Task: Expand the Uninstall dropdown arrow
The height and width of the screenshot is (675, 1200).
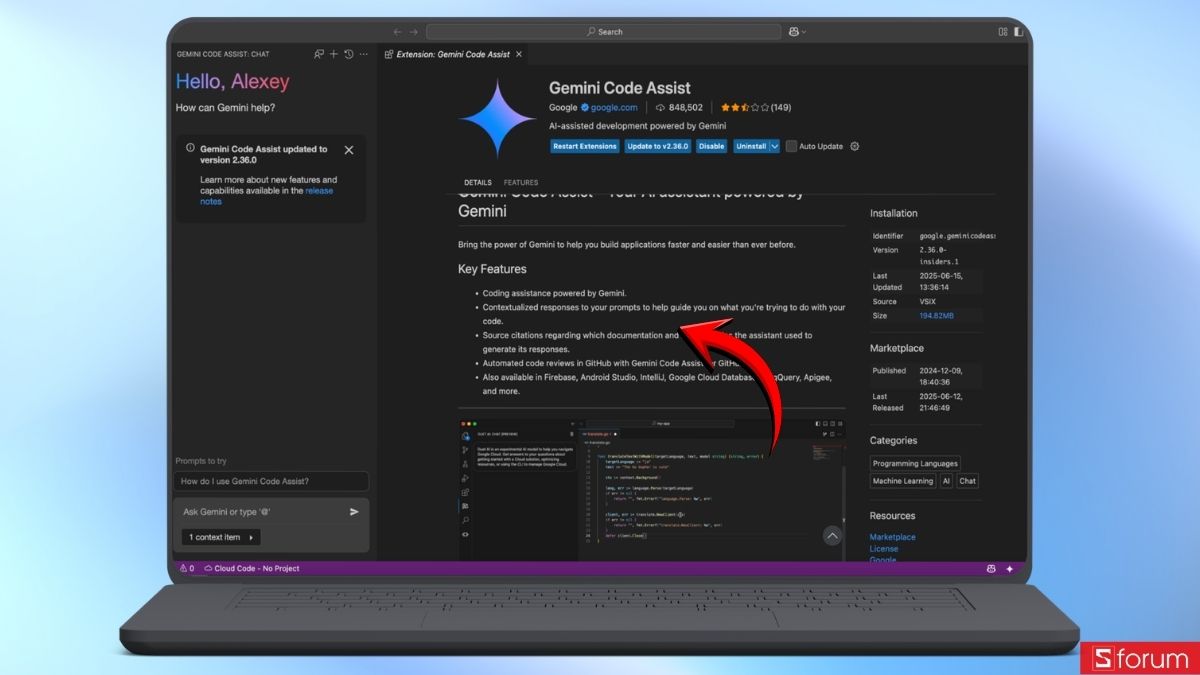Action: (774, 146)
